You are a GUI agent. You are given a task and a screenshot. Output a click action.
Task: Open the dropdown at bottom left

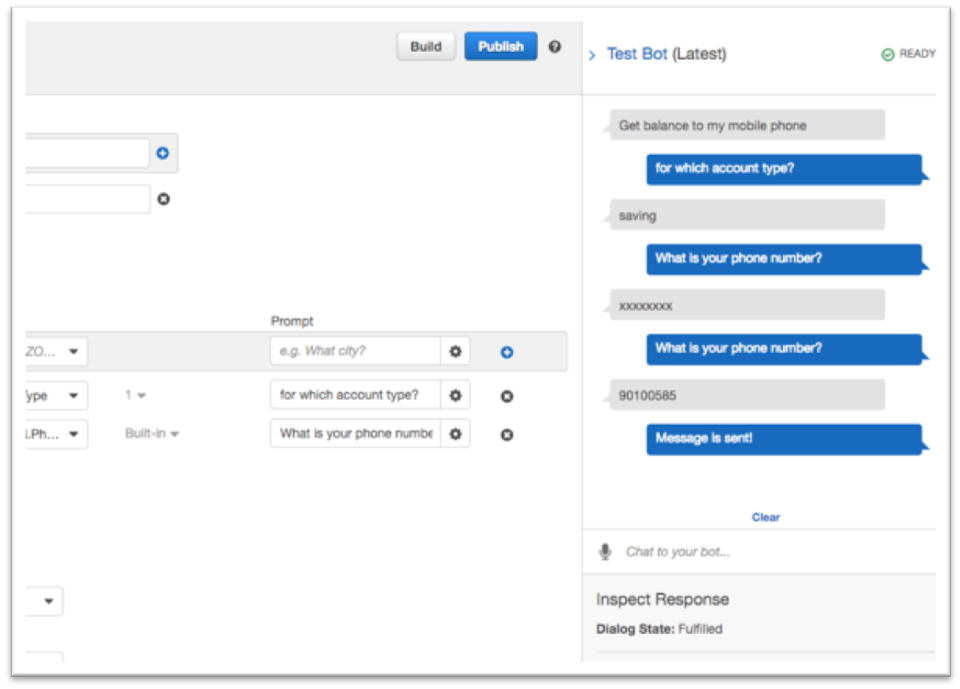pos(45,601)
